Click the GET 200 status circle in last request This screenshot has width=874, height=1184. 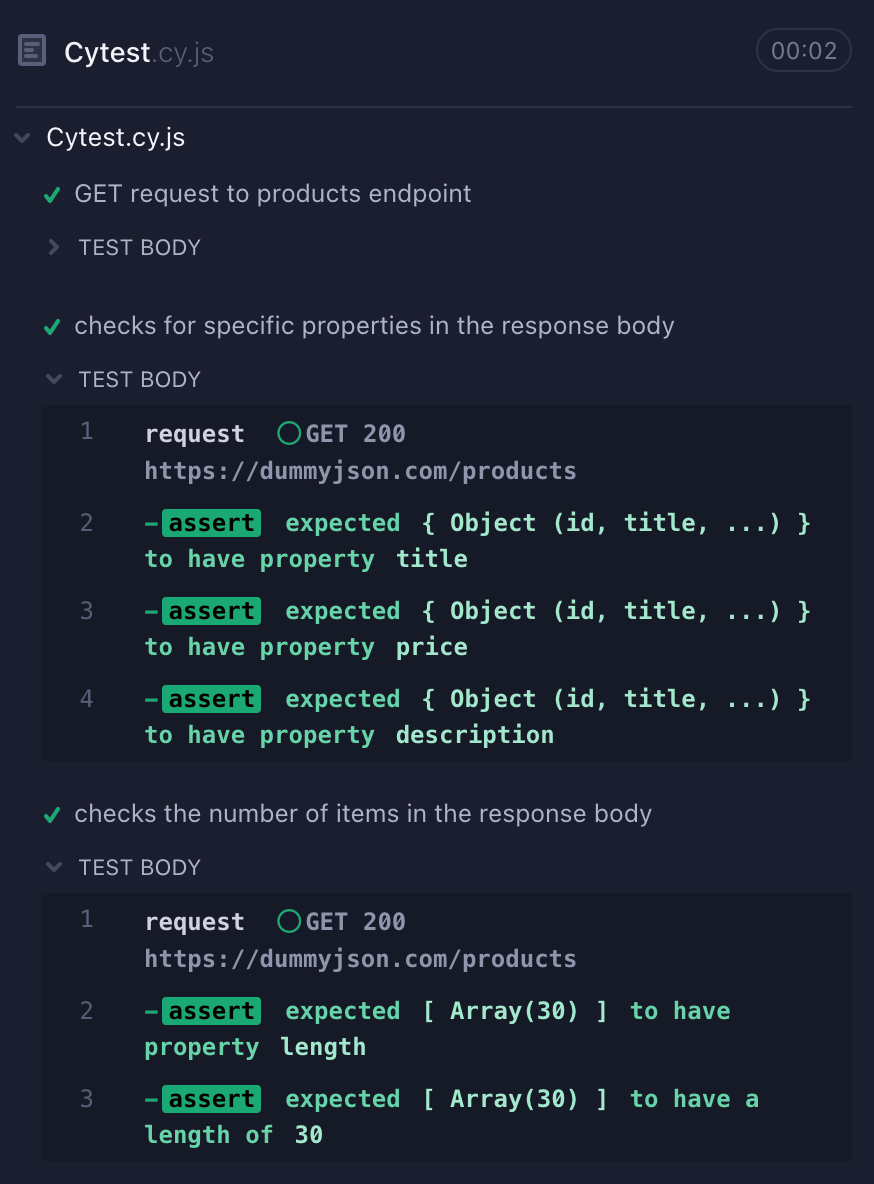click(289, 921)
